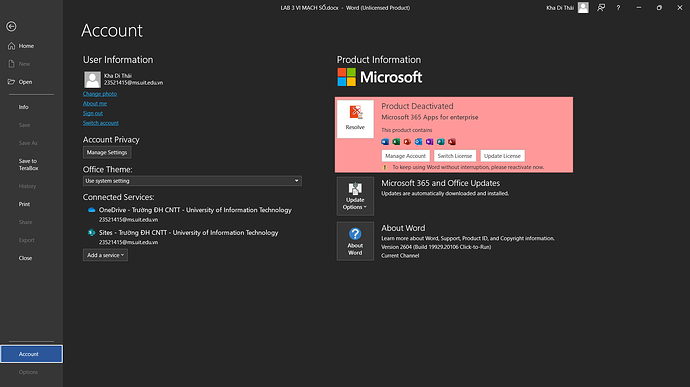The width and height of the screenshot is (690, 387).
Task: Go back using the circled arrow
Action: tap(11, 26)
